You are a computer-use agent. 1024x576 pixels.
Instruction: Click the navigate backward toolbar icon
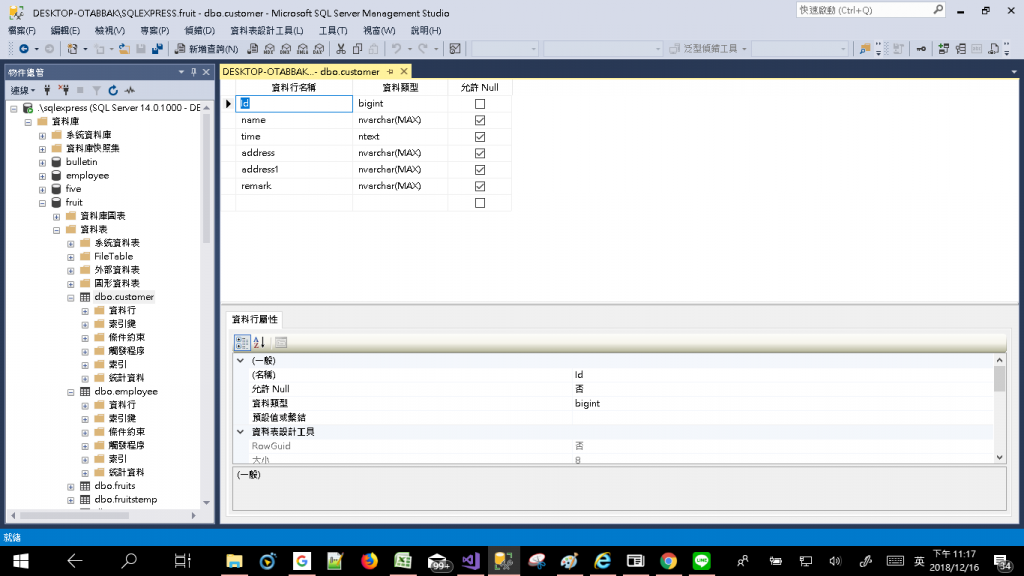(24, 49)
